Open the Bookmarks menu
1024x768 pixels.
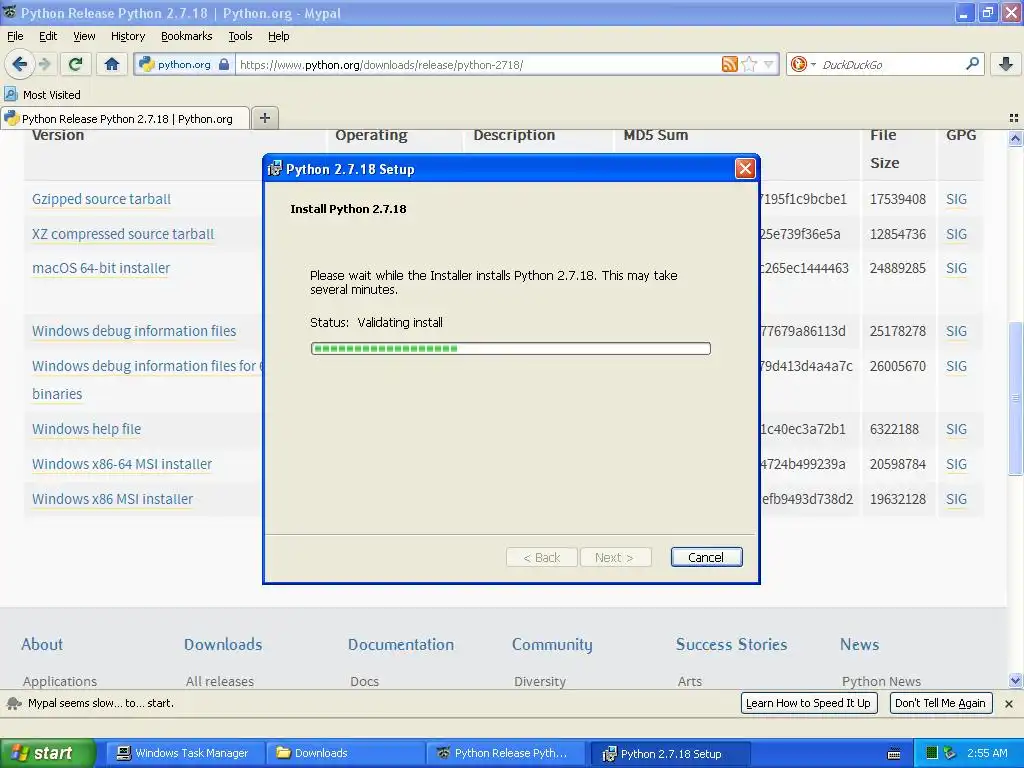186,37
